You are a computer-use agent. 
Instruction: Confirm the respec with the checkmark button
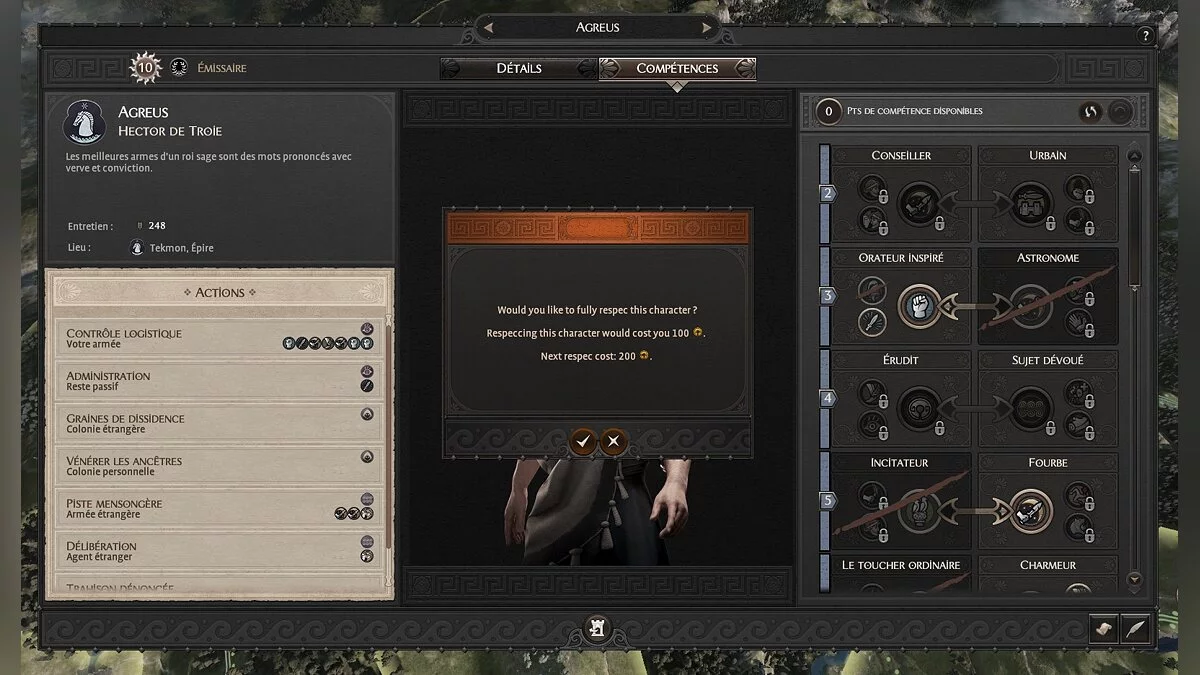[583, 440]
